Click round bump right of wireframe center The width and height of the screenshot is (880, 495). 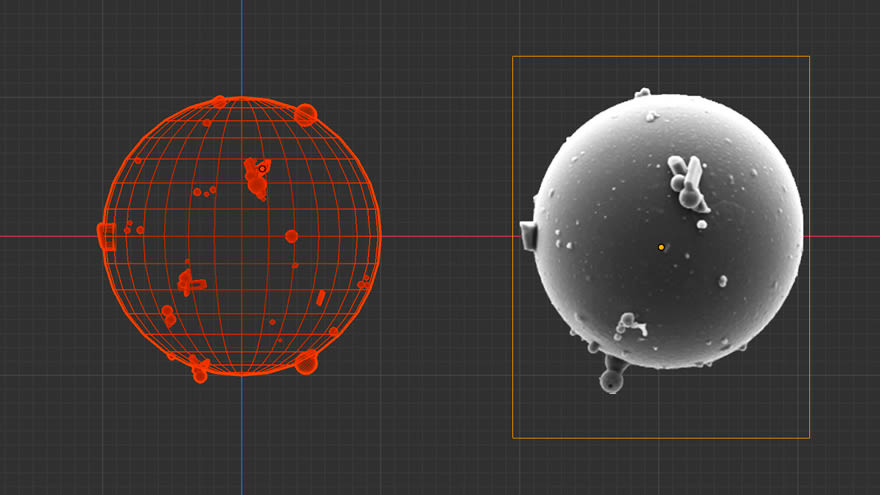point(291,236)
